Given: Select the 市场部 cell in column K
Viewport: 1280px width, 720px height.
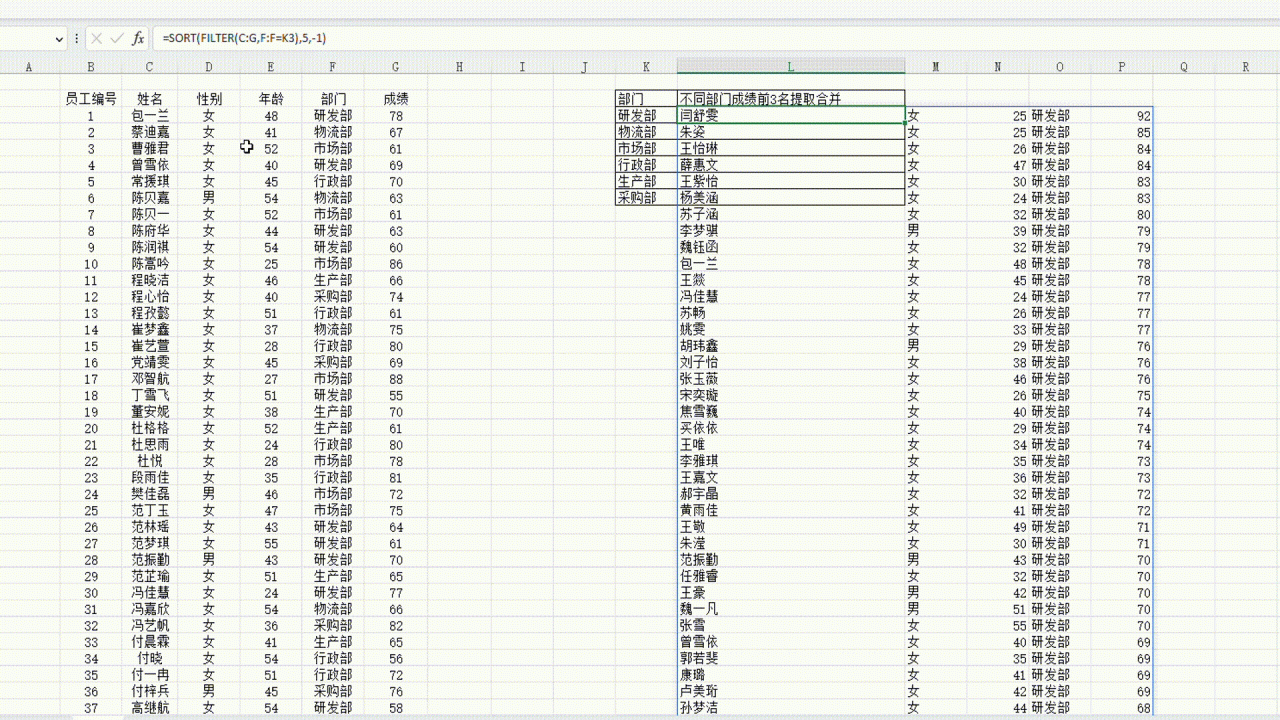Looking at the screenshot, I should tap(646, 148).
